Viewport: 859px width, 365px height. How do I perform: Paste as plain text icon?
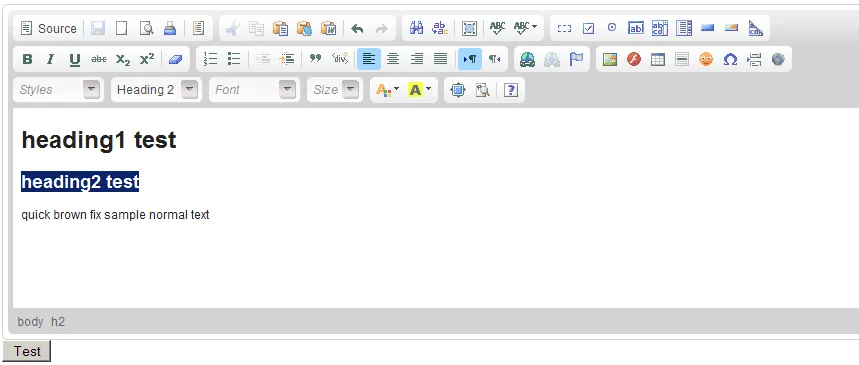pos(305,28)
